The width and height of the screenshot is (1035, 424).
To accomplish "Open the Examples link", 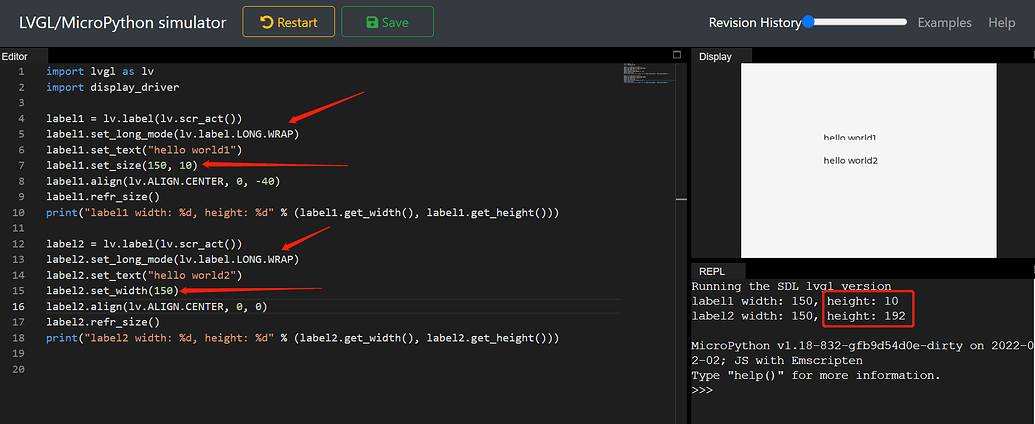I will click(944, 22).
